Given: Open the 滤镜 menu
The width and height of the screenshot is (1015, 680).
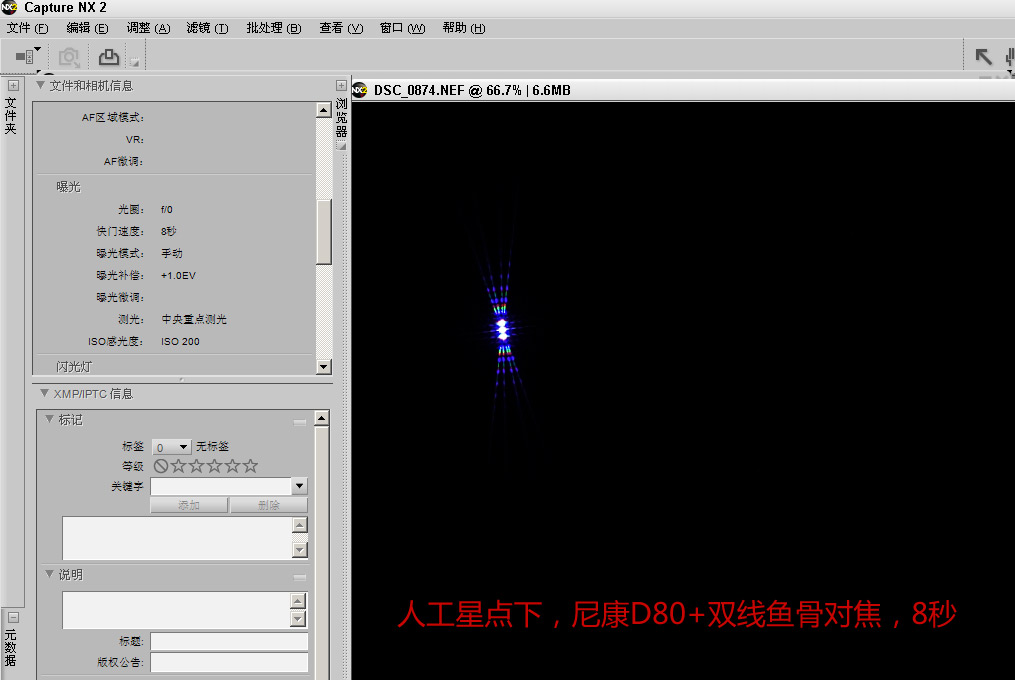Looking at the screenshot, I should (x=207, y=28).
